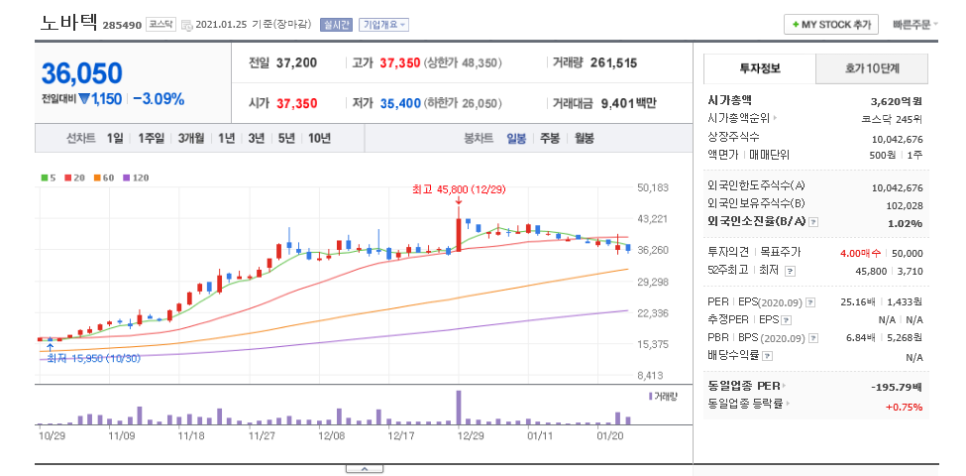
Task: Click the +0.75% sector change value
Action: 904,406
